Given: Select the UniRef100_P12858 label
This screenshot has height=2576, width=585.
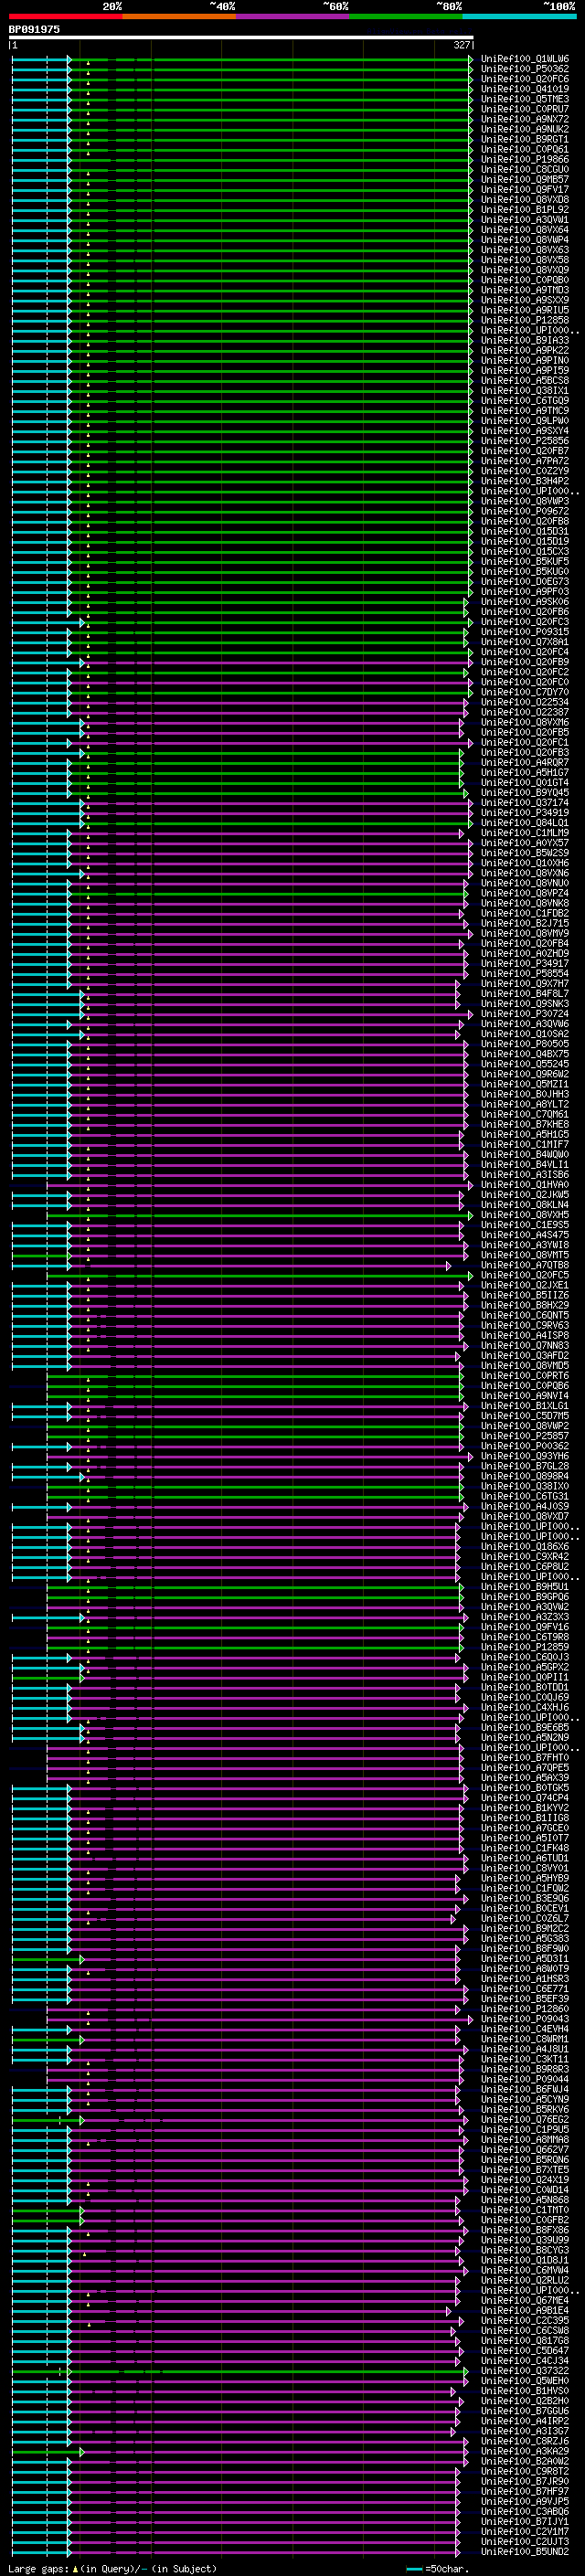Looking at the screenshot, I should click(x=525, y=320).
